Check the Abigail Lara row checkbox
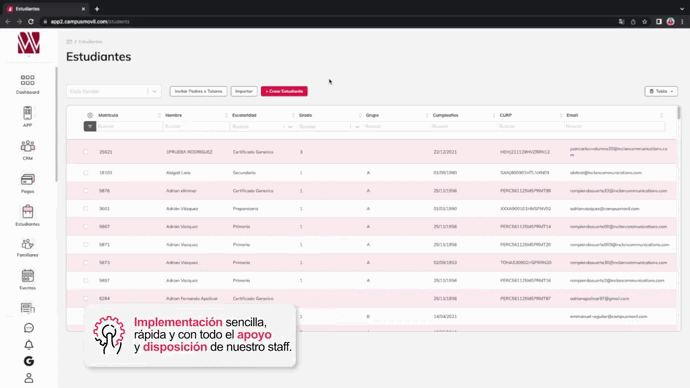This screenshot has width=690, height=388. [x=86, y=173]
